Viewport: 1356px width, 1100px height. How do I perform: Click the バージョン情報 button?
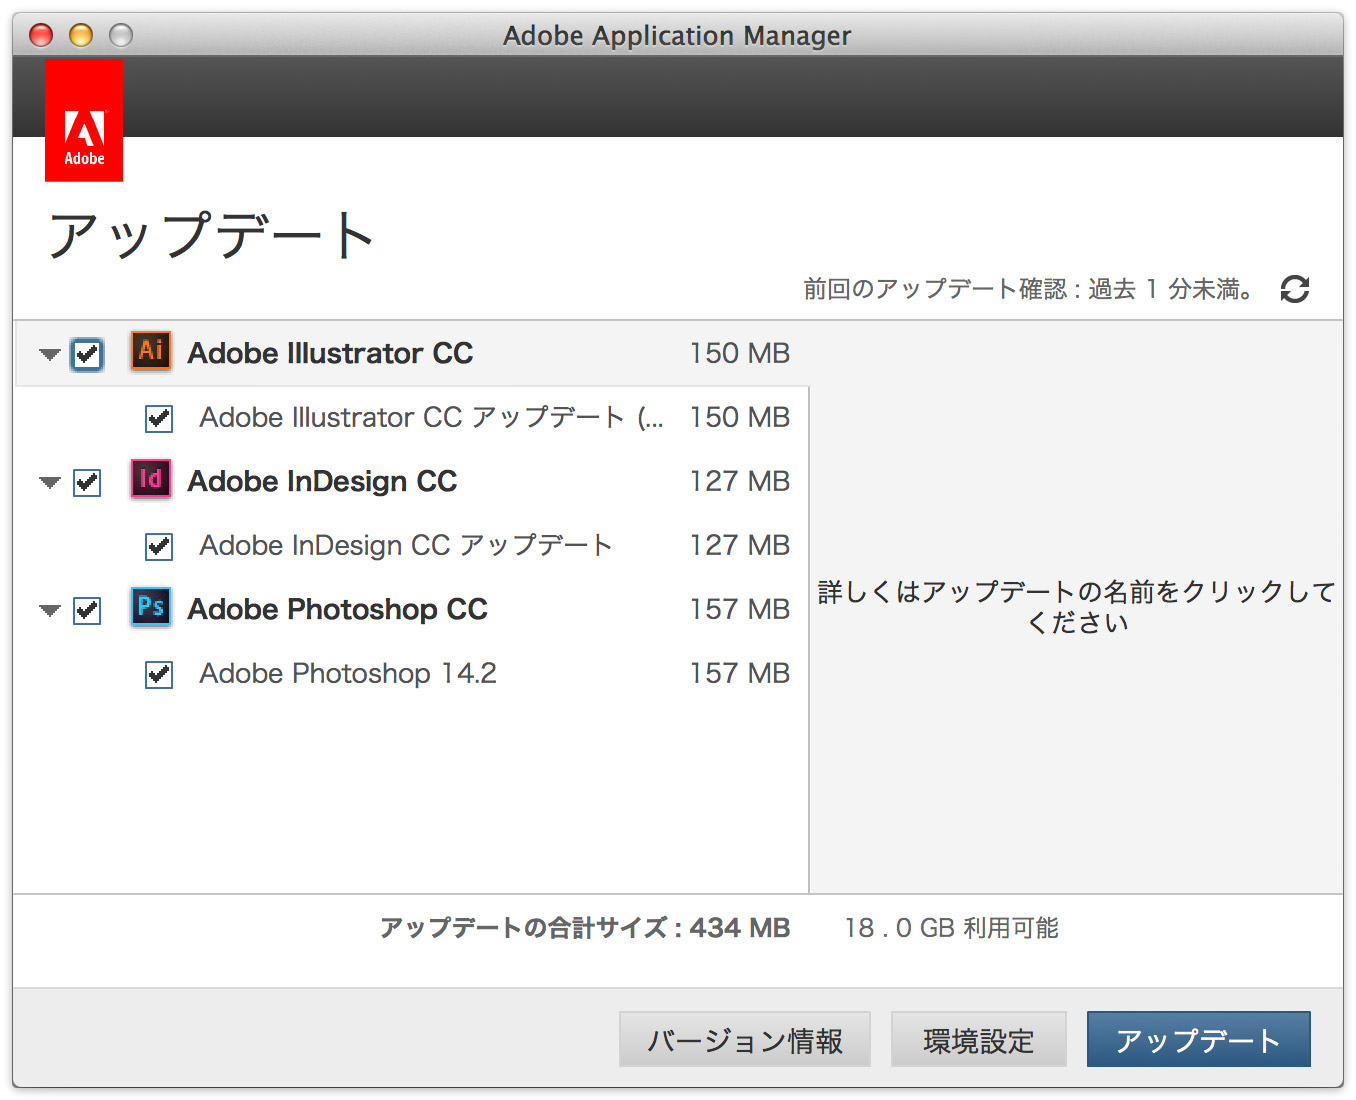pyautogui.click(x=745, y=1039)
